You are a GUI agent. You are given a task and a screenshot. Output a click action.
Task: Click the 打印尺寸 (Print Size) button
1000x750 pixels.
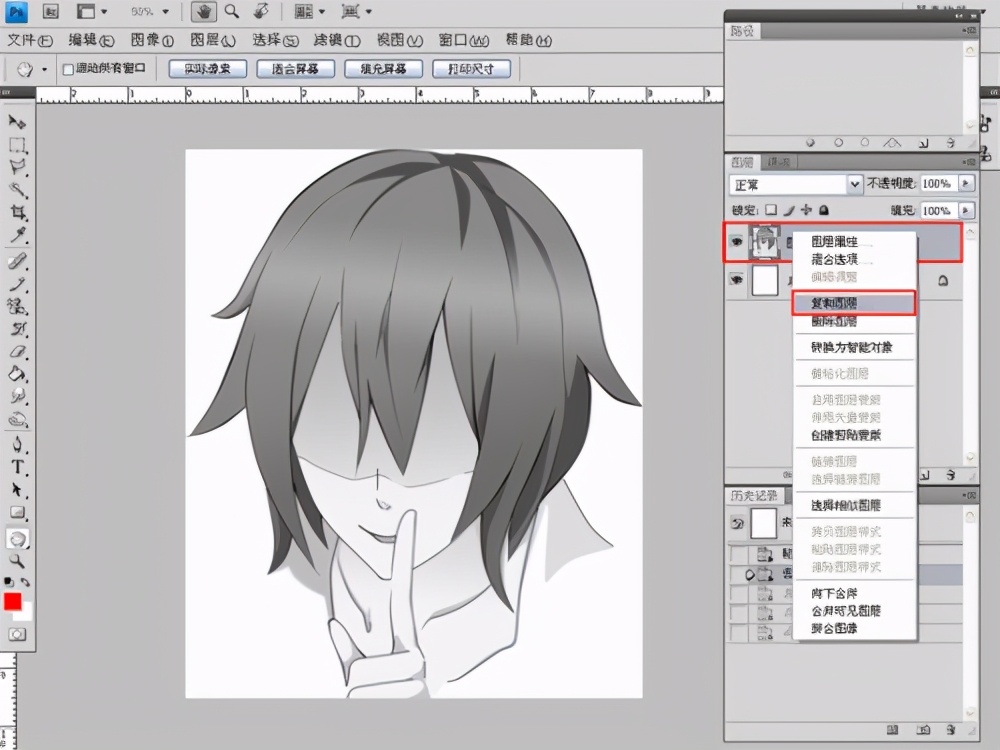click(471, 69)
